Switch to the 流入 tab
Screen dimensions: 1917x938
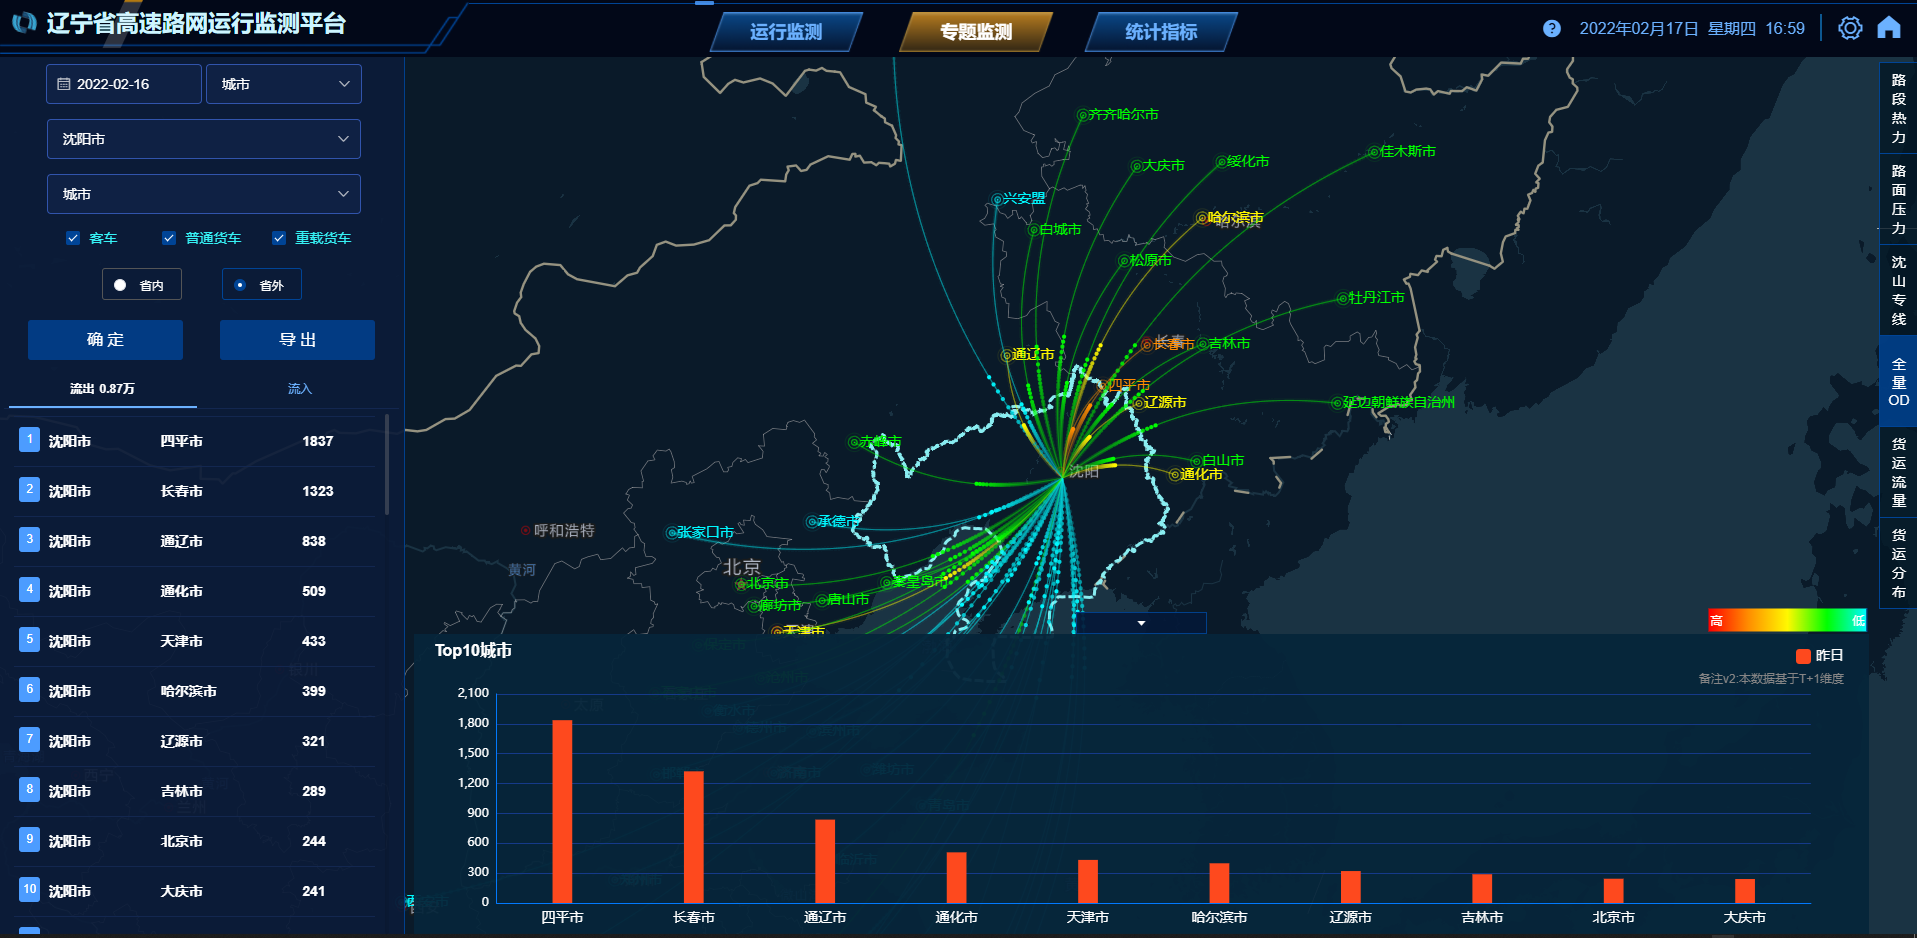pyautogui.click(x=299, y=389)
